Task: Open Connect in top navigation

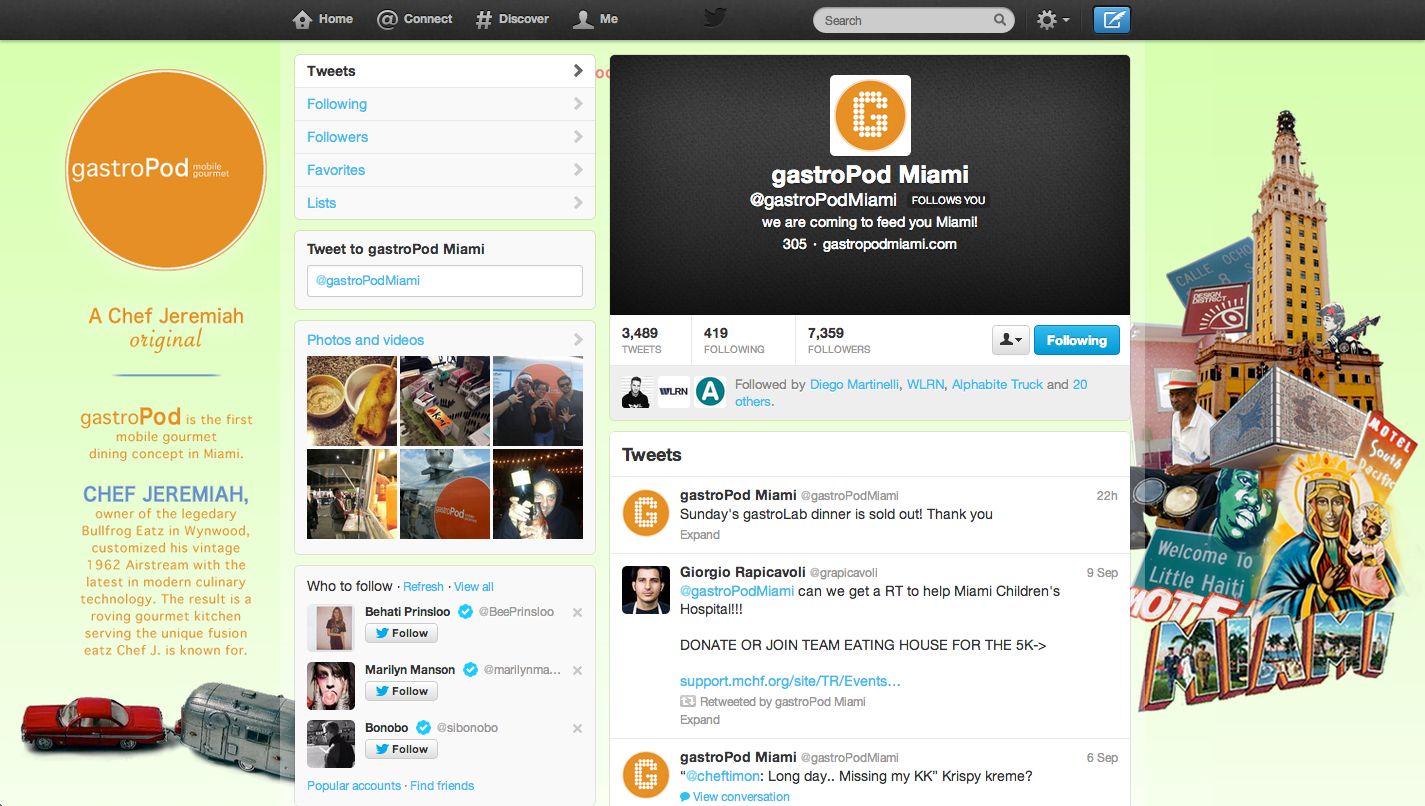Action: coord(415,19)
